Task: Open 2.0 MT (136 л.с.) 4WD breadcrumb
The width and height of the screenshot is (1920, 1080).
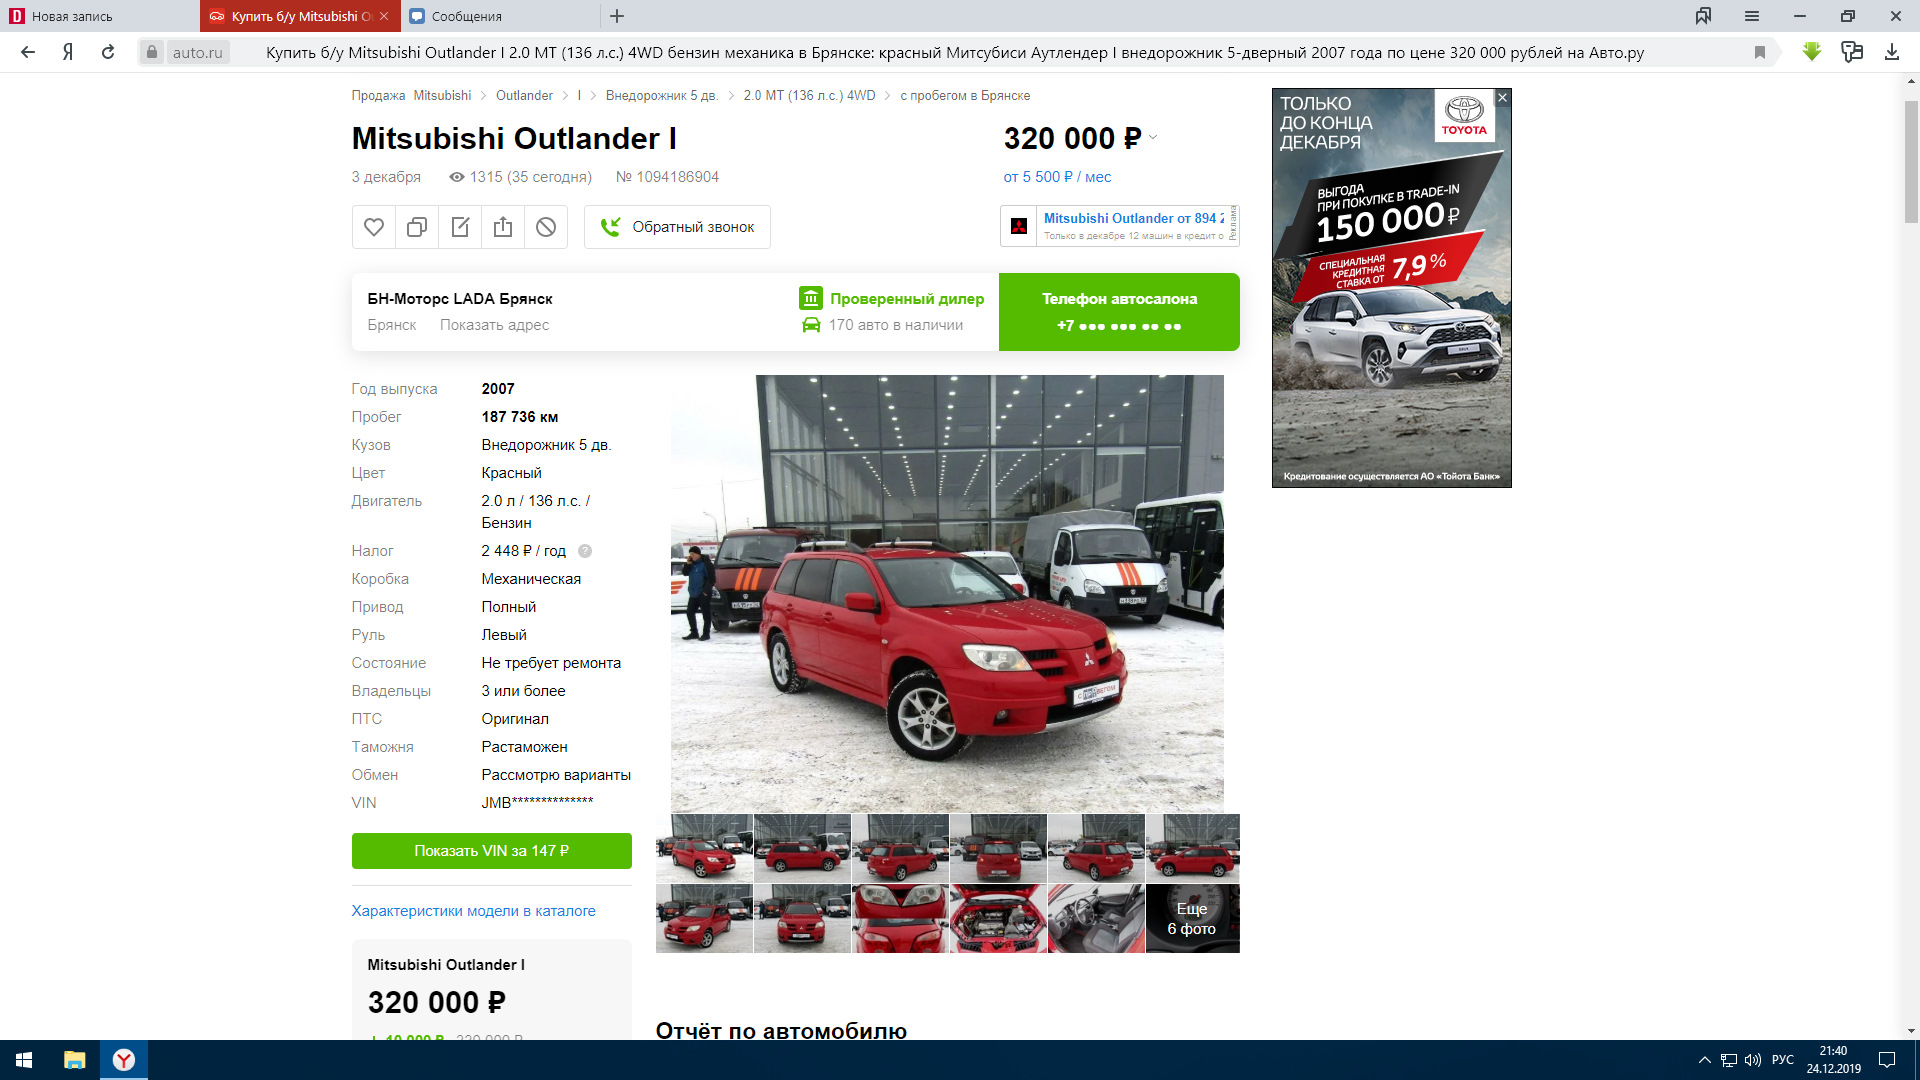Action: click(x=809, y=96)
